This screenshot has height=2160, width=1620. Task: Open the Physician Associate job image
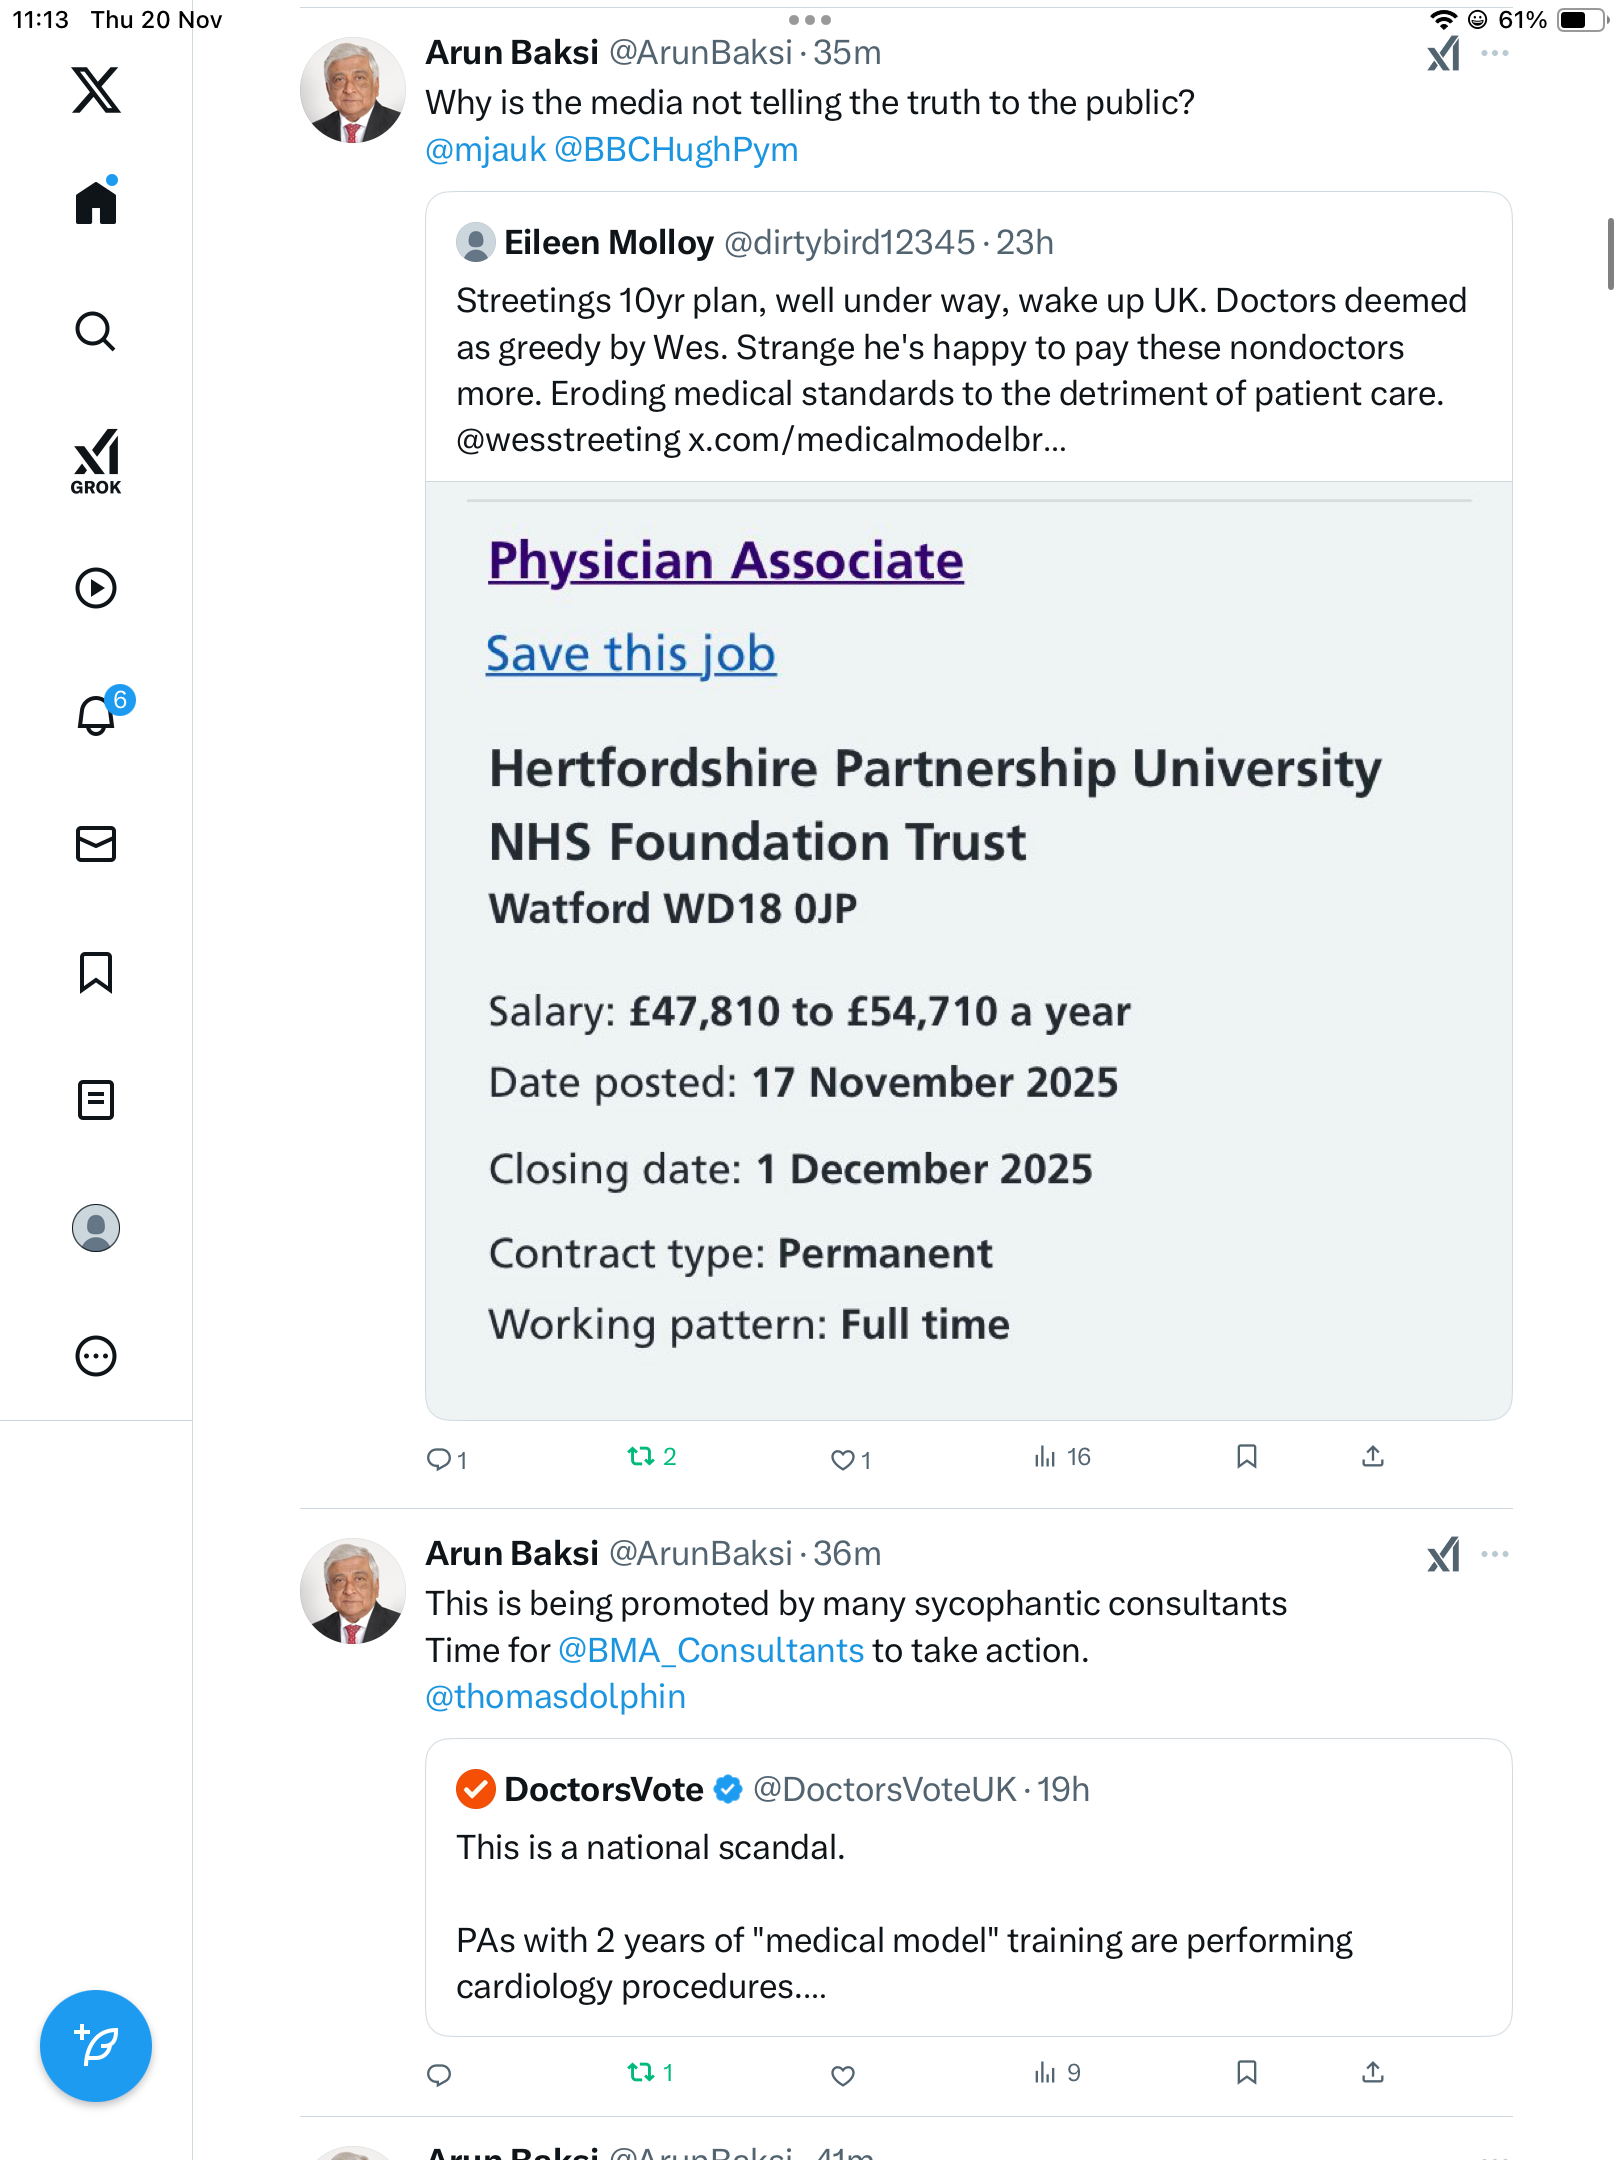(x=968, y=950)
